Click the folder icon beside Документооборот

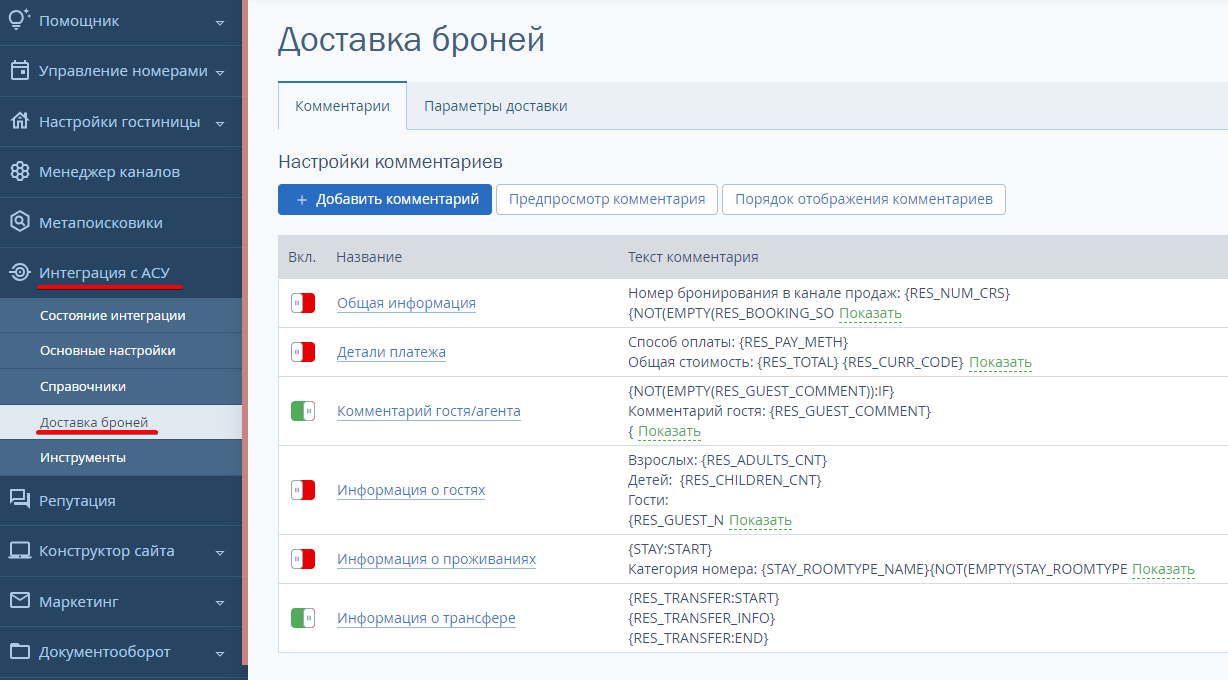tap(19, 651)
